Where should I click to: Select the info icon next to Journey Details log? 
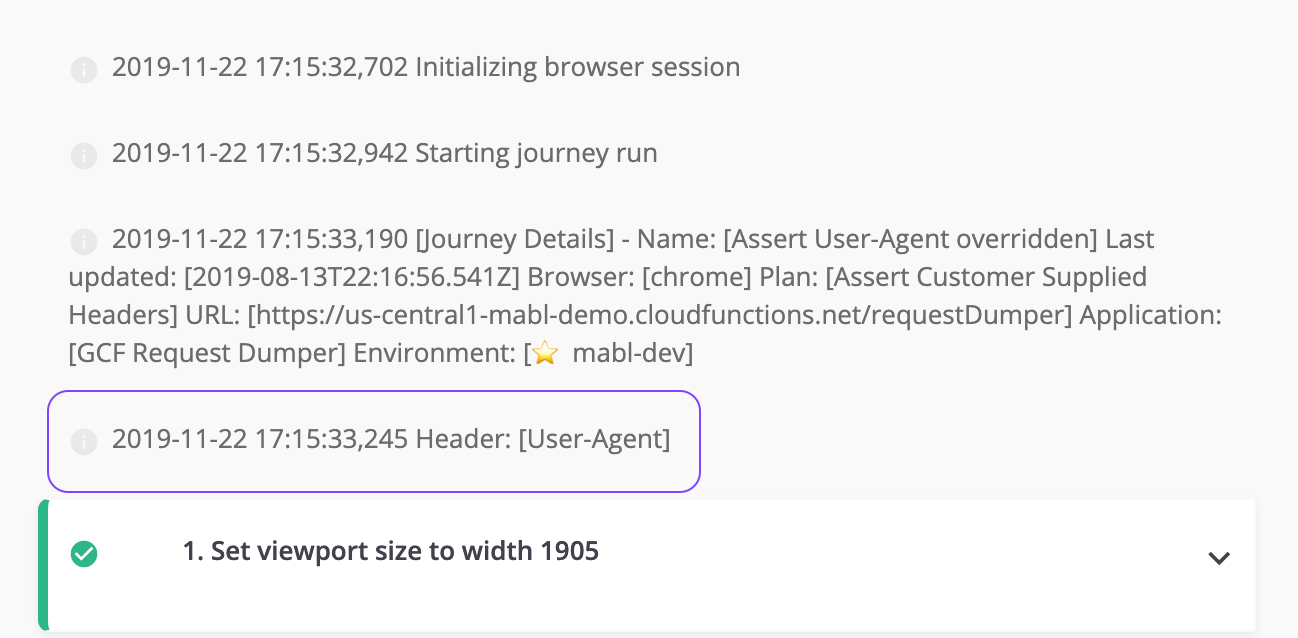tap(84, 242)
